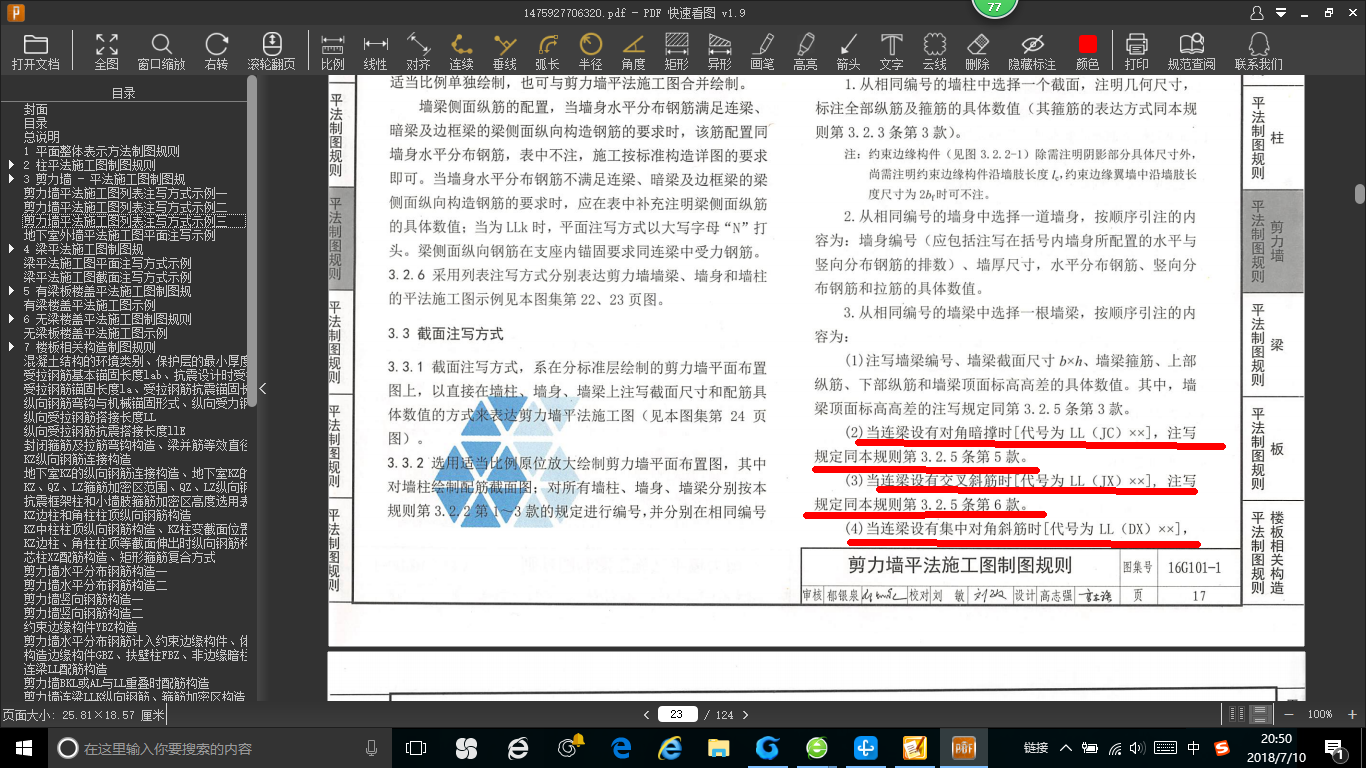Select the 文字 text annotation tool
Image resolution: width=1366 pixels, height=768 pixels.
891,51
